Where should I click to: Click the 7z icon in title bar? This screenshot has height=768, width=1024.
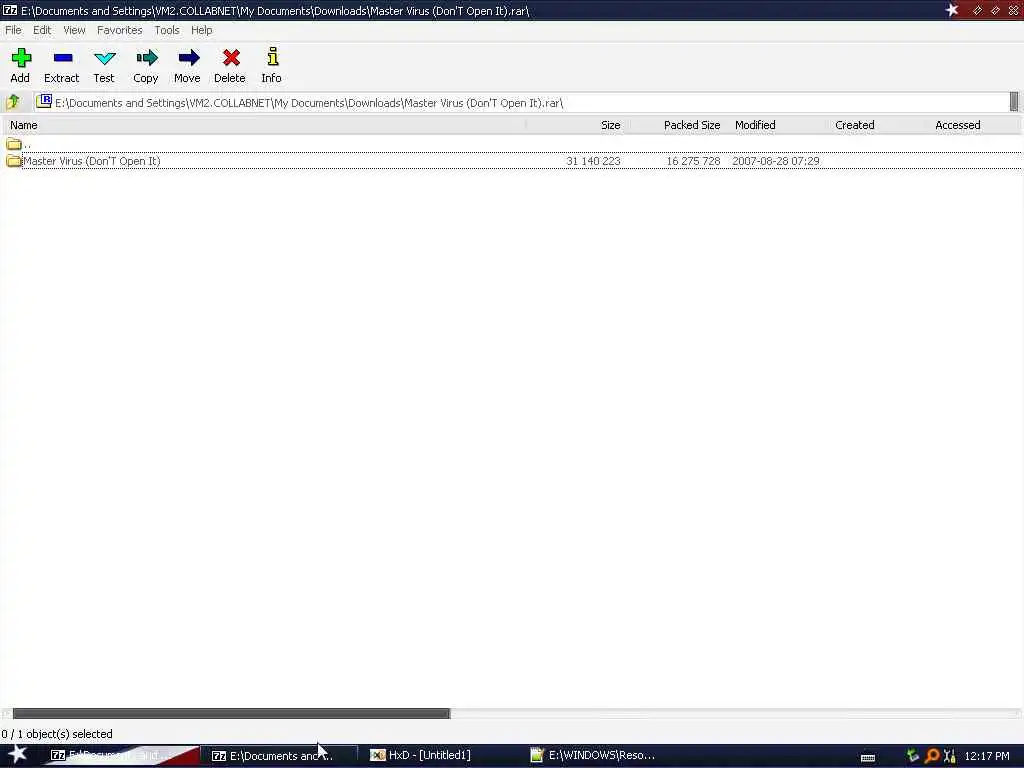click(x=10, y=10)
